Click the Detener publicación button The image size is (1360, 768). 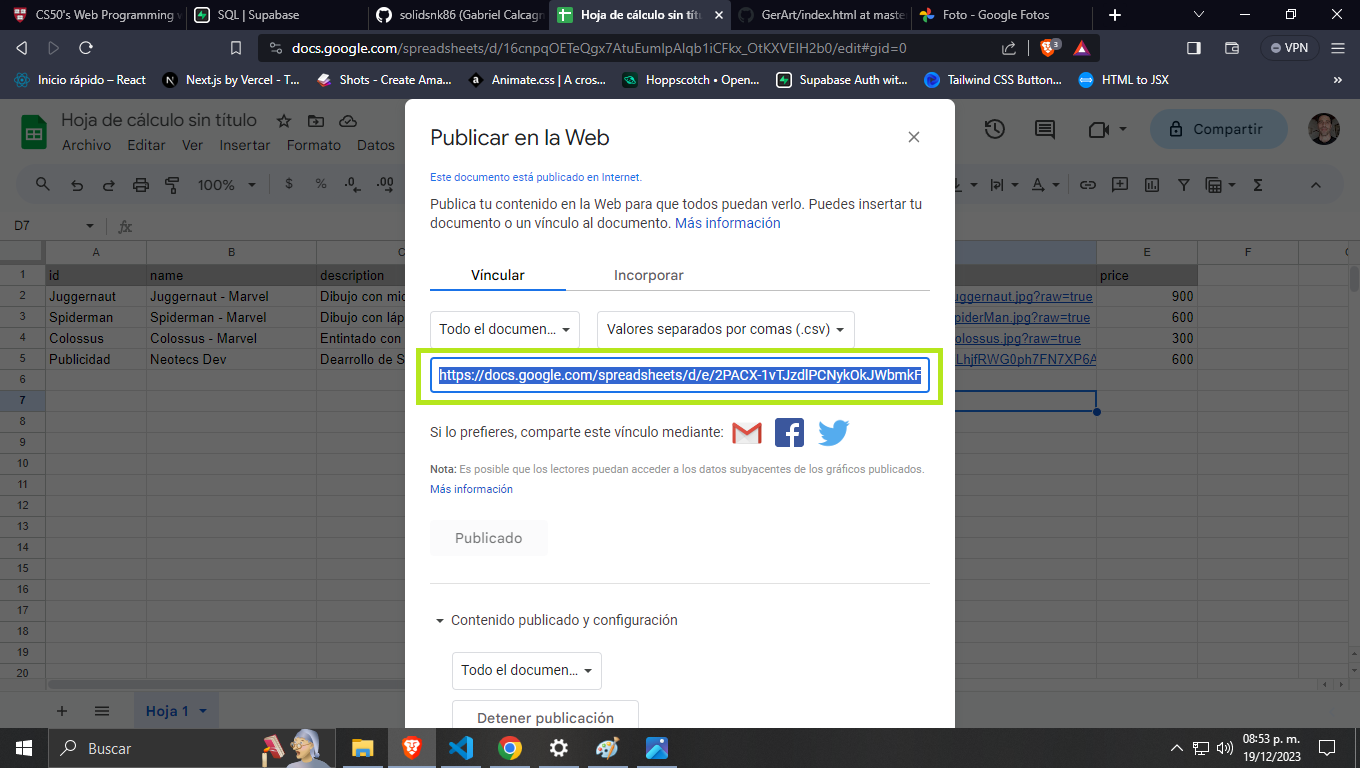coord(545,713)
